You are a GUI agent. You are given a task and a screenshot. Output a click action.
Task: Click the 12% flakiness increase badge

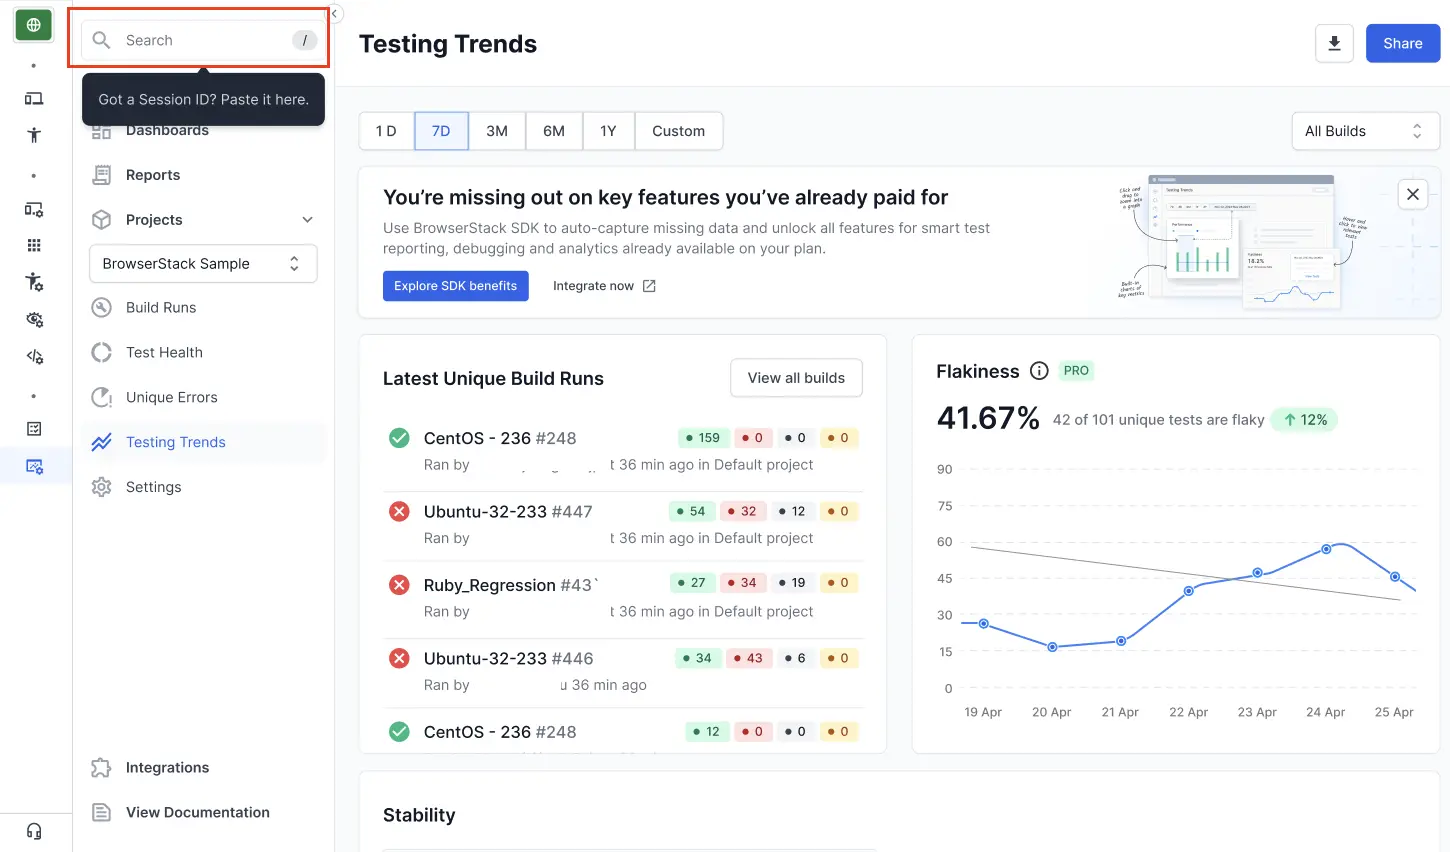click(1304, 419)
